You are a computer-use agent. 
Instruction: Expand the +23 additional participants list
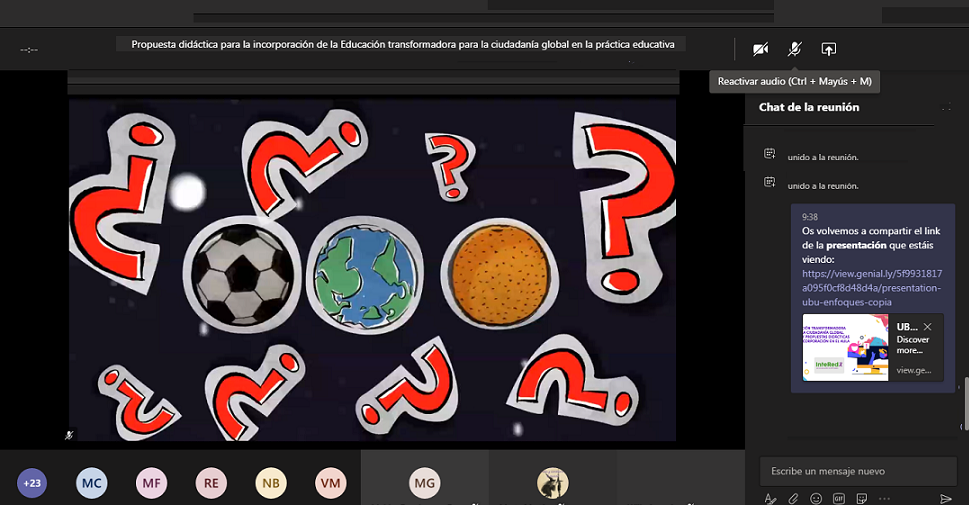click(32, 483)
